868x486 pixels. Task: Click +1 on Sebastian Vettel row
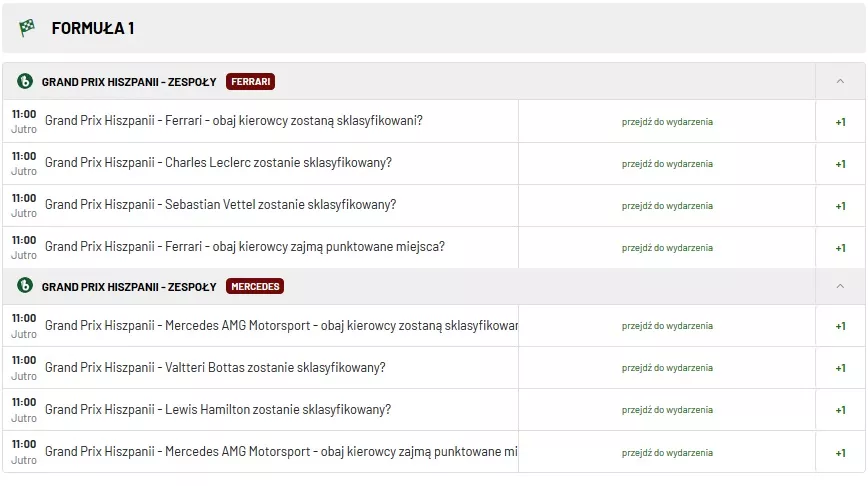840,206
